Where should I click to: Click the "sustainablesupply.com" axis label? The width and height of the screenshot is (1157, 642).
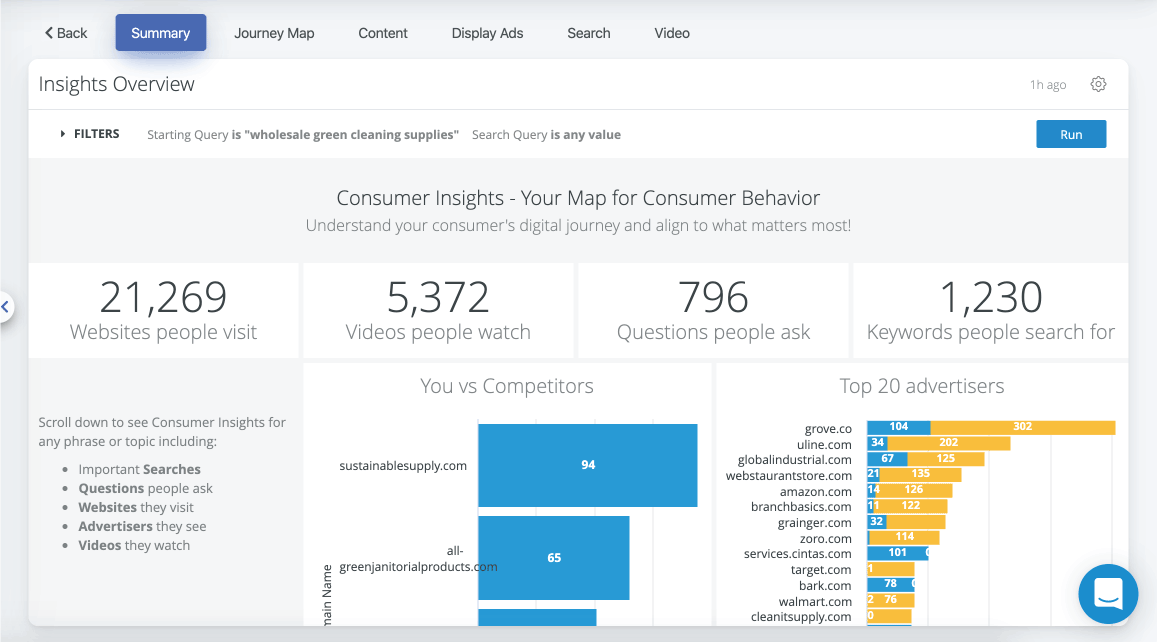403,466
